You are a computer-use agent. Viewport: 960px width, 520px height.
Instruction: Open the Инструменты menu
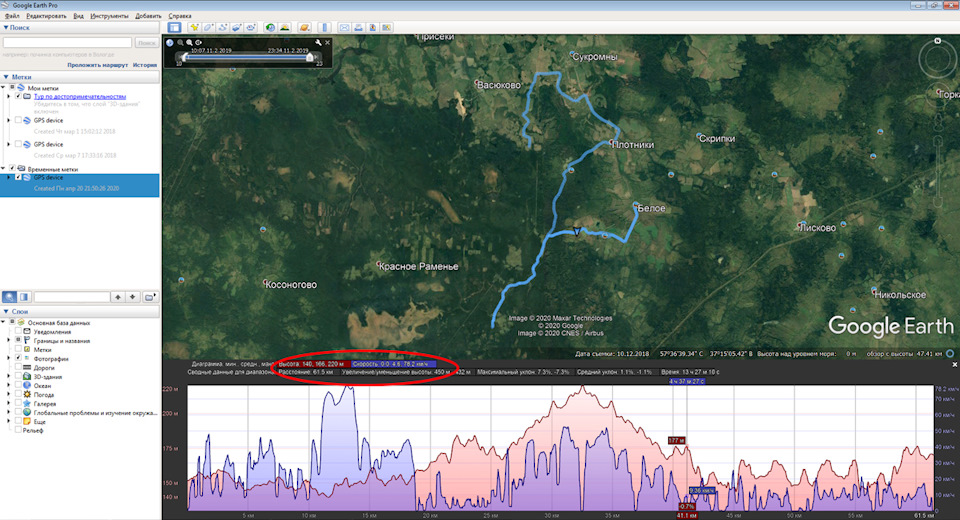pos(110,16)
